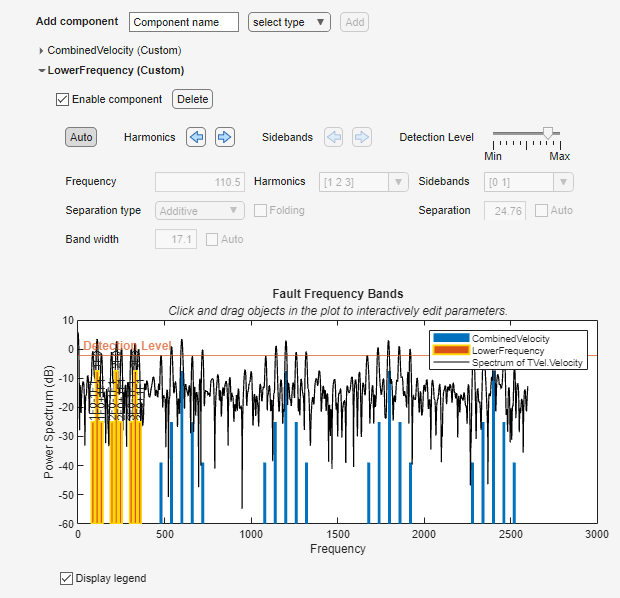
Task: Click the Harmonics left arrow icon
Action: tap(196, 137)
